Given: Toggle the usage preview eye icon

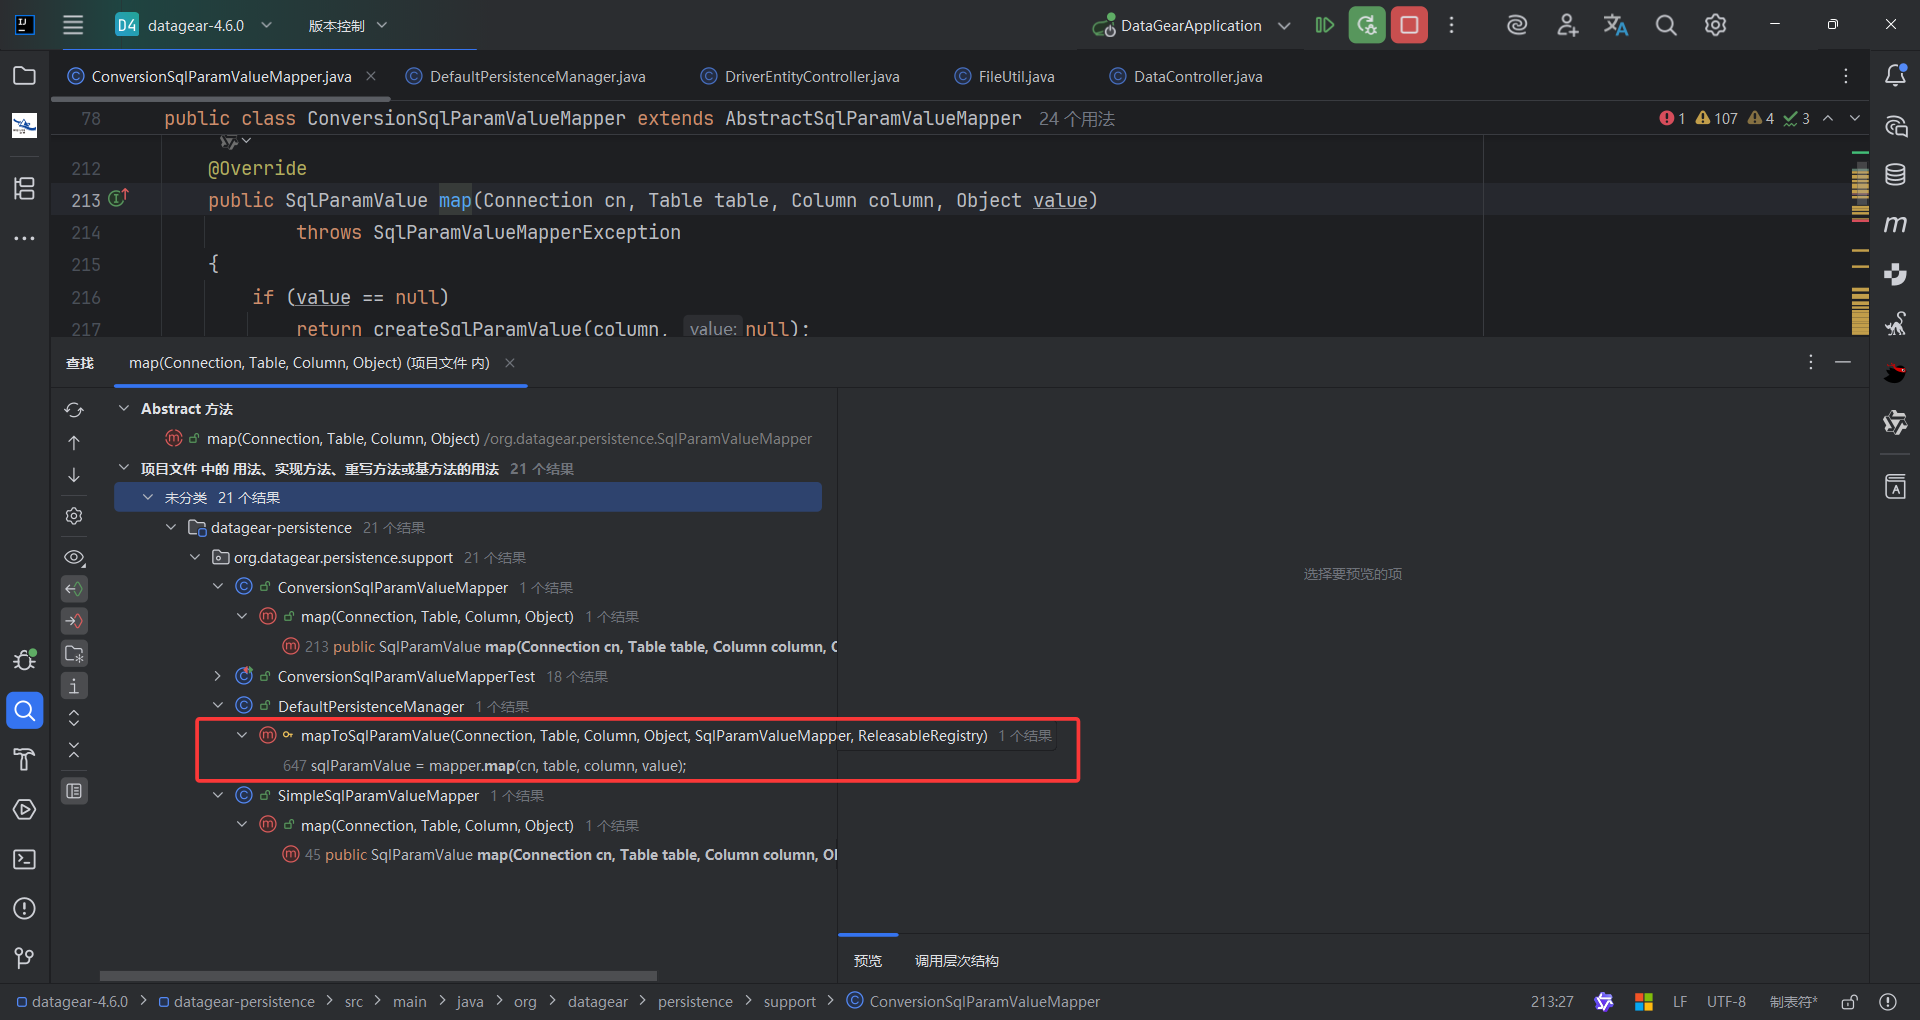Looking at the screenshot, I should 74,557.
